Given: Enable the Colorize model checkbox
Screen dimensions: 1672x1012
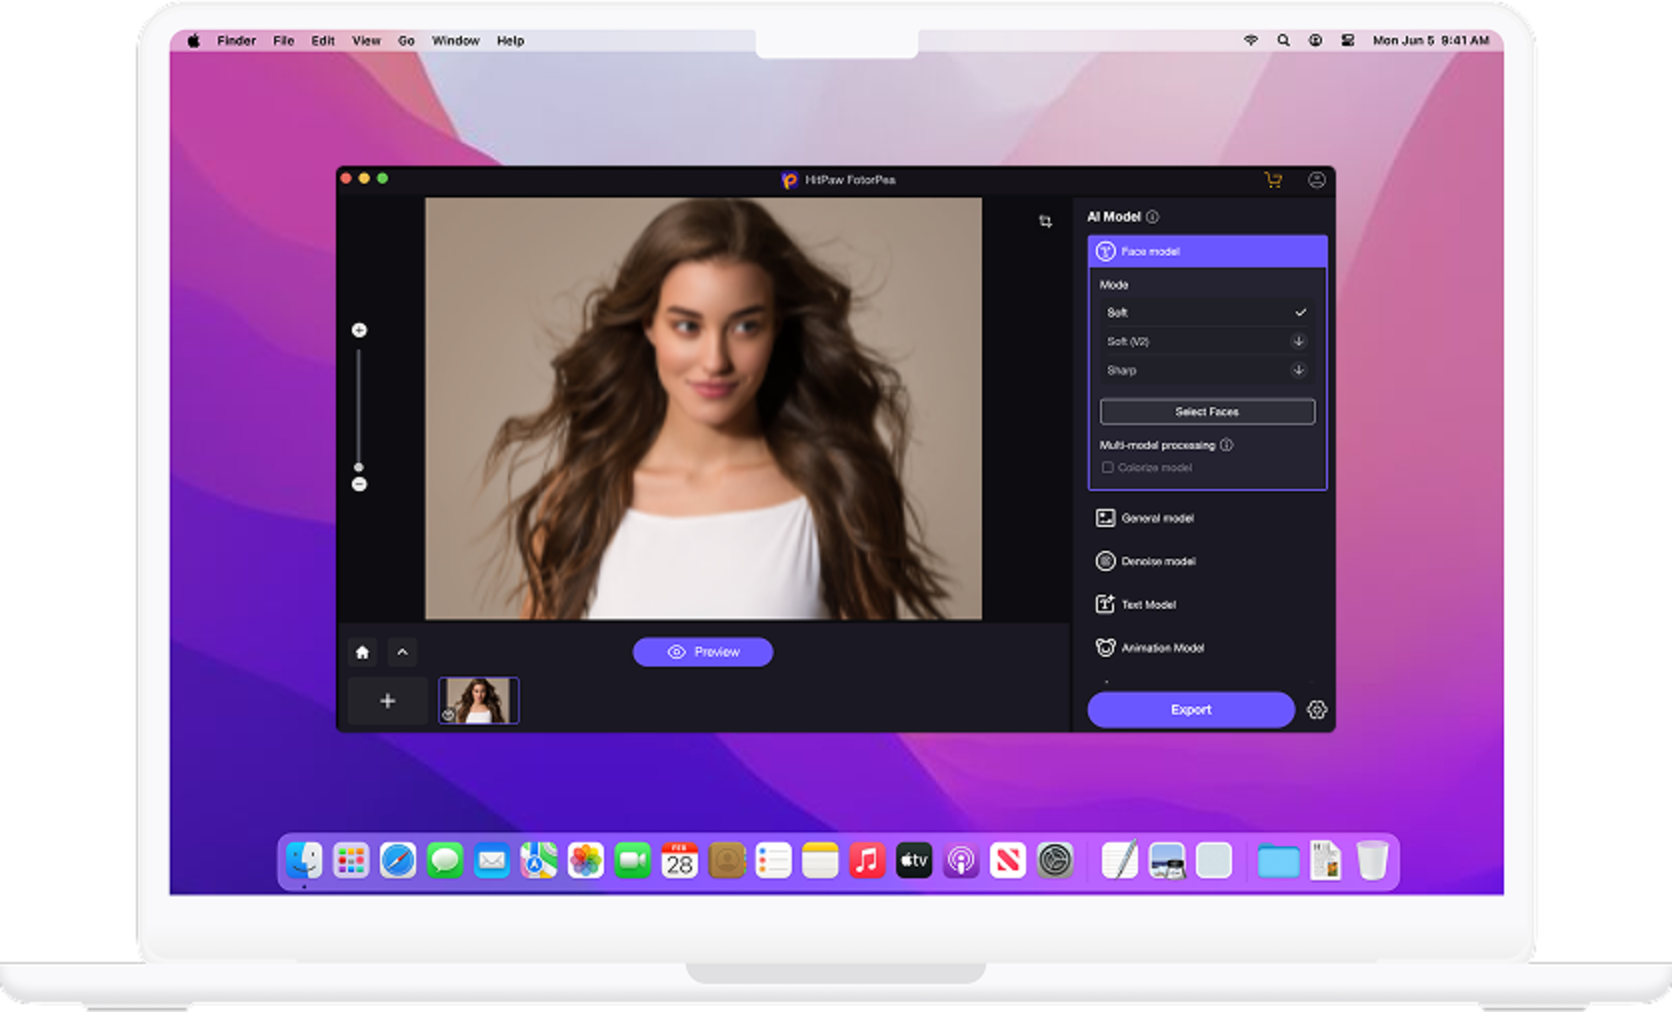Looking at the screenshot, I should point(1107,467).
